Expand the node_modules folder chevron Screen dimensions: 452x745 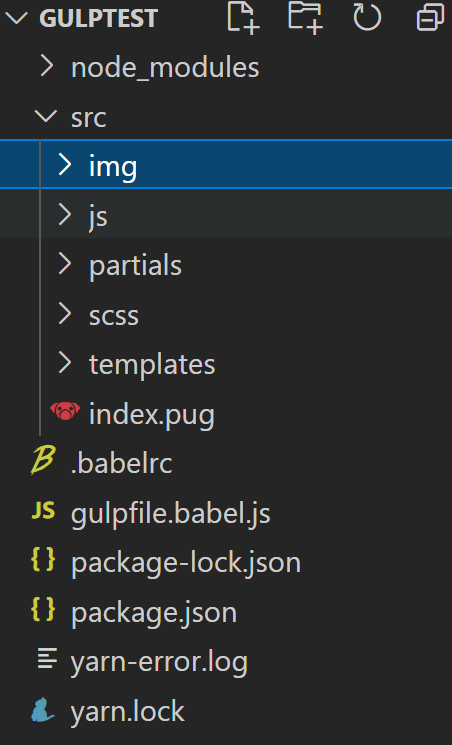click(47, 66)
